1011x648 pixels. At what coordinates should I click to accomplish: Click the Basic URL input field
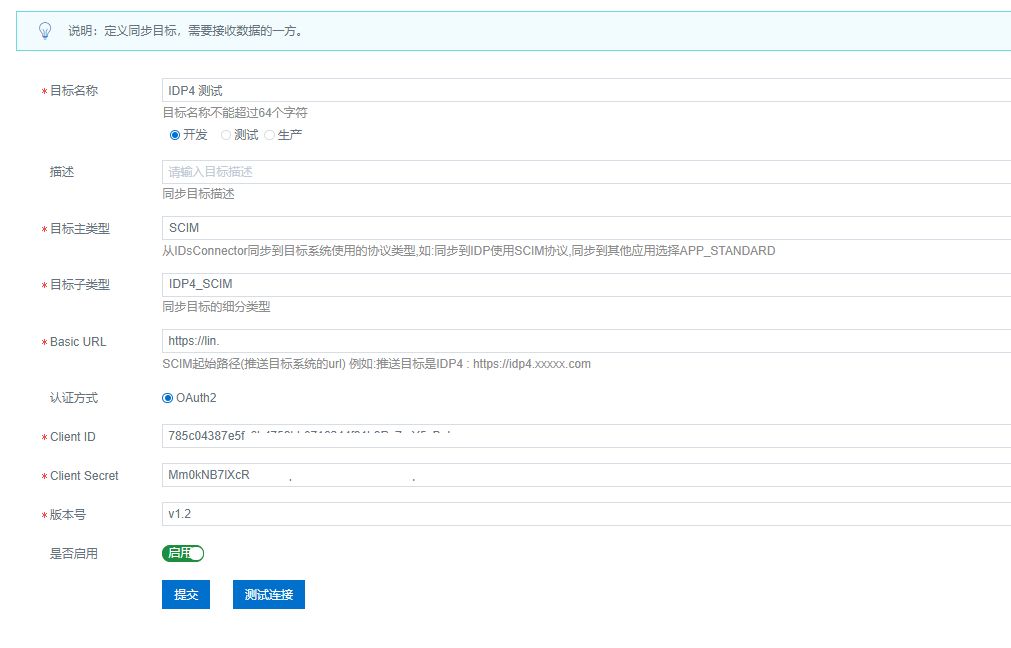(585, 341)
